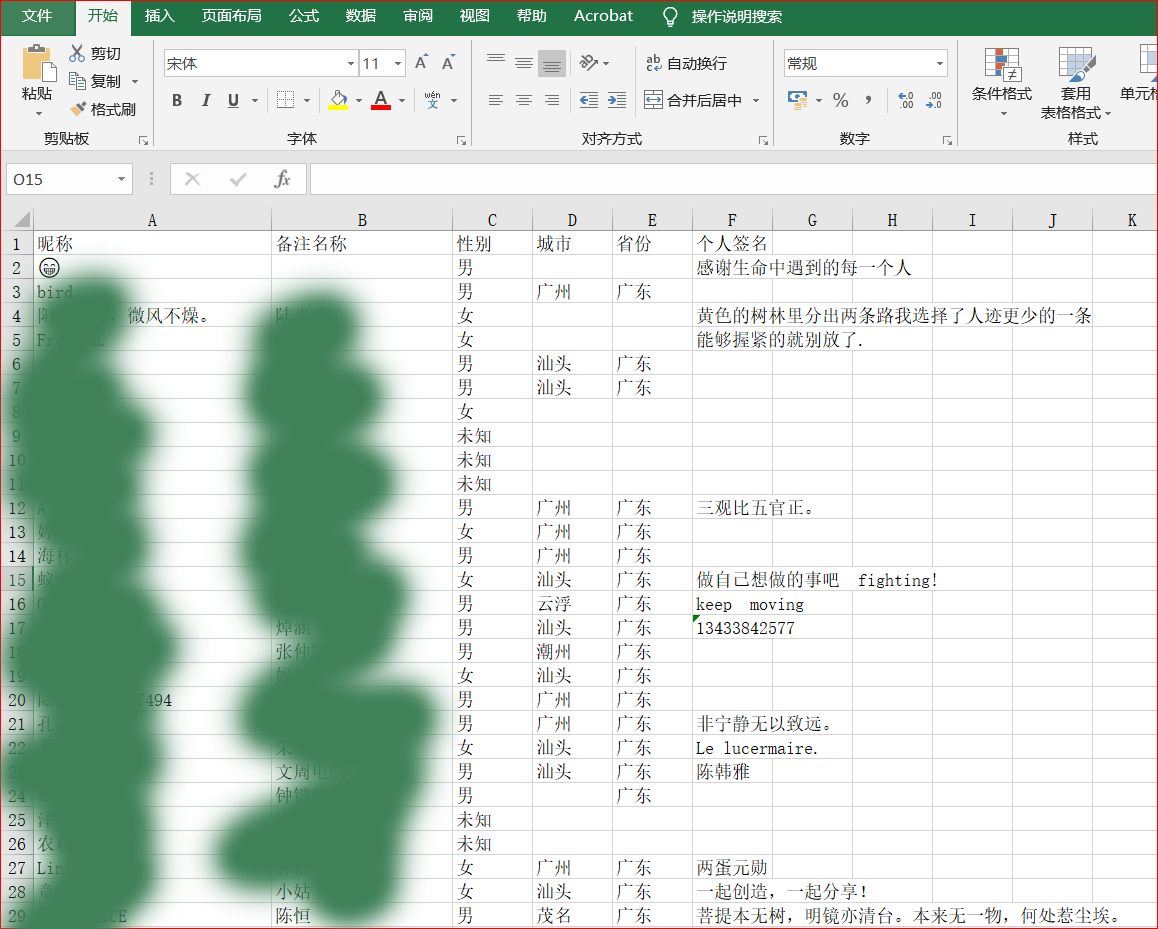
Task: Apply cell borders icon
Action: (285, 100)
